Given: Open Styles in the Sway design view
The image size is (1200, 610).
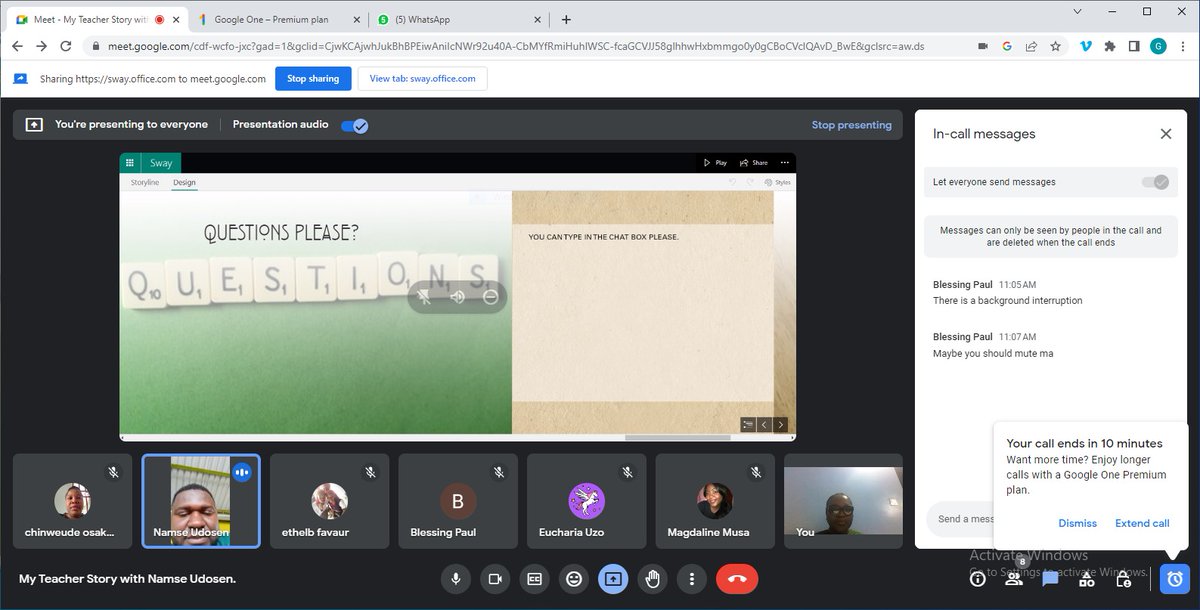Looking at the screenshot, I should pyautogui.click(x=777, y=183).
